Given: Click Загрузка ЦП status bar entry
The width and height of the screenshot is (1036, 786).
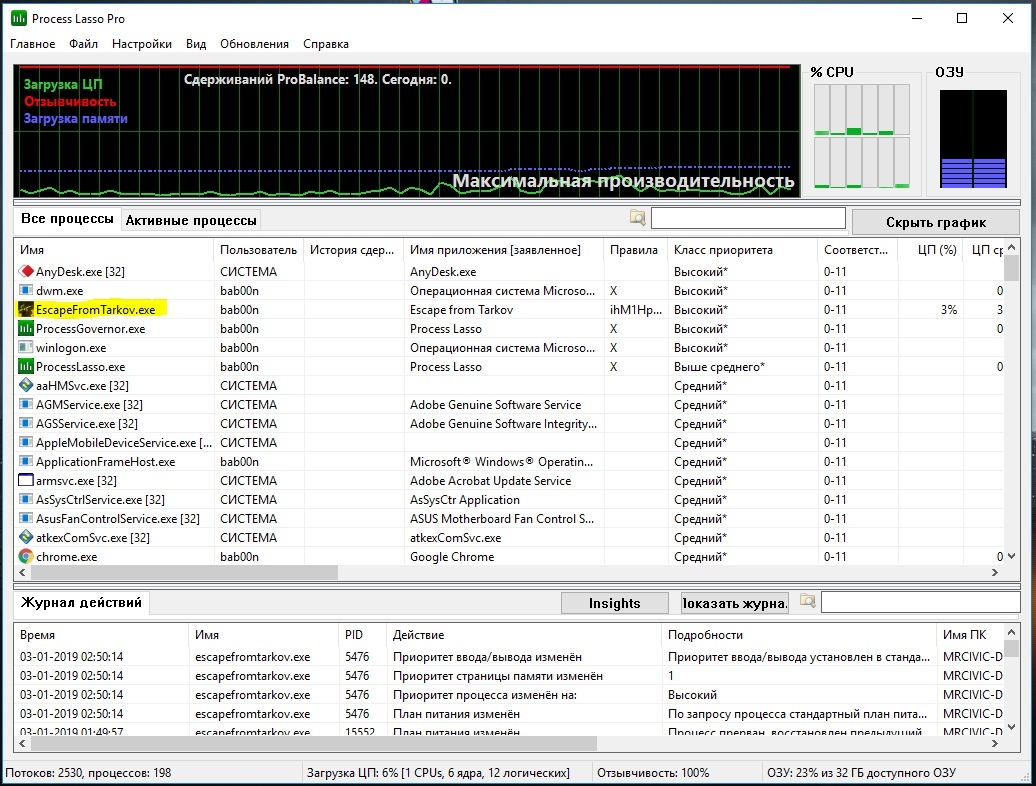Looking at the screenshot, I should click(438, 773).
